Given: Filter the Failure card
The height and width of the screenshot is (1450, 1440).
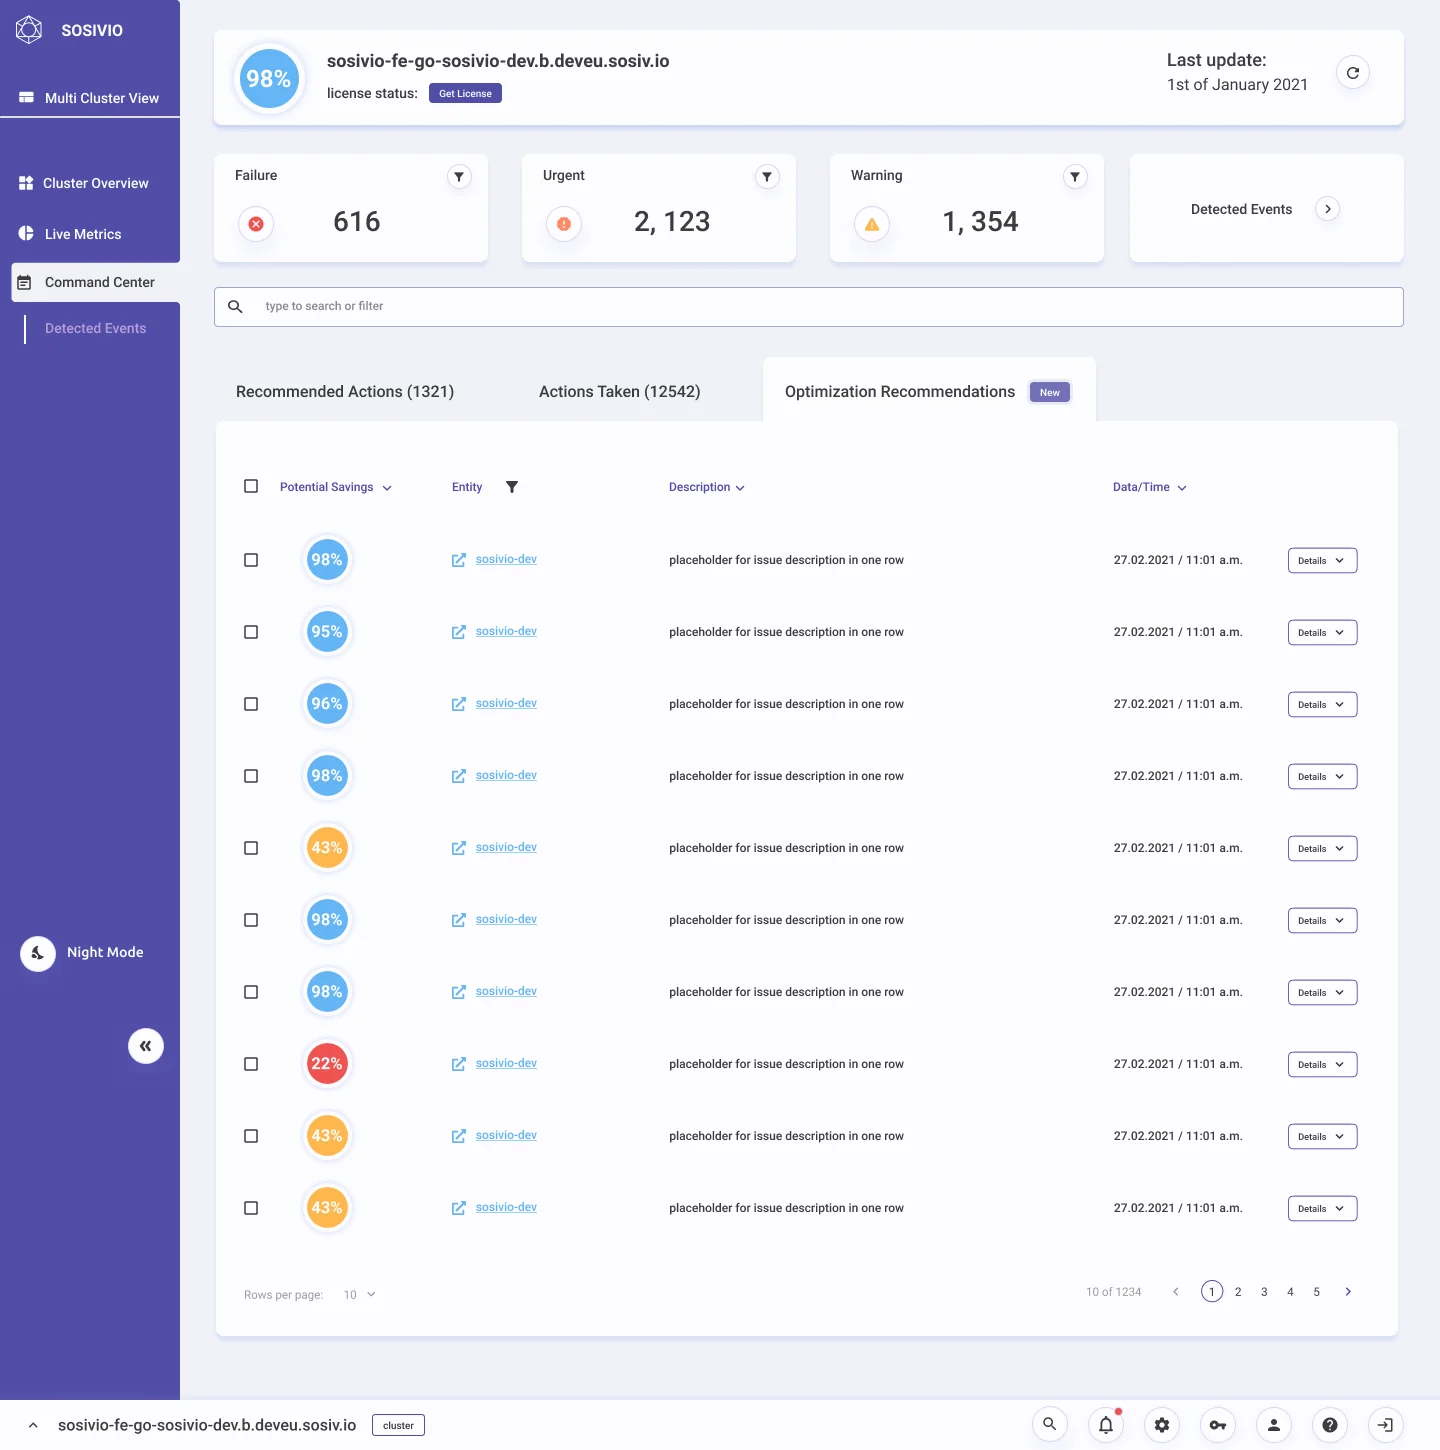Looking at the screenshot, I should point(459,177).
